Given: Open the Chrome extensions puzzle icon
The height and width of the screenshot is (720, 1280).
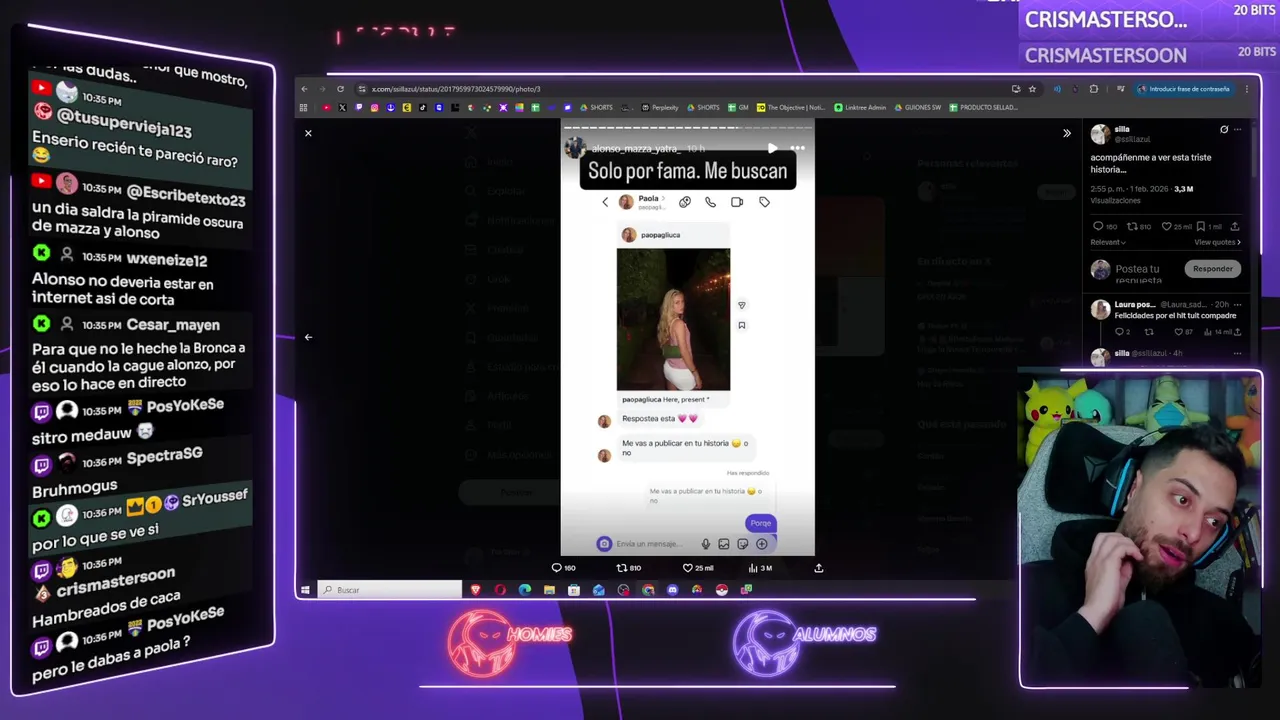Looking at the screenshot, I should pyautogui.click(x=1094, y=89).
